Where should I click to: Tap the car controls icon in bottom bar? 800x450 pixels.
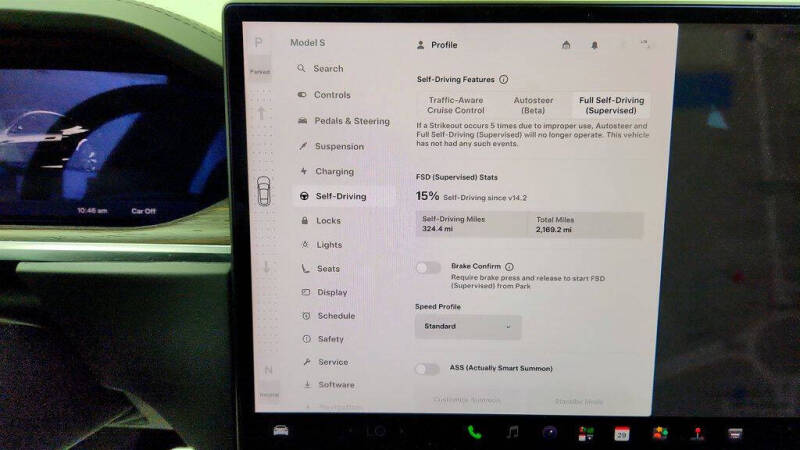[x=281, y=431]
